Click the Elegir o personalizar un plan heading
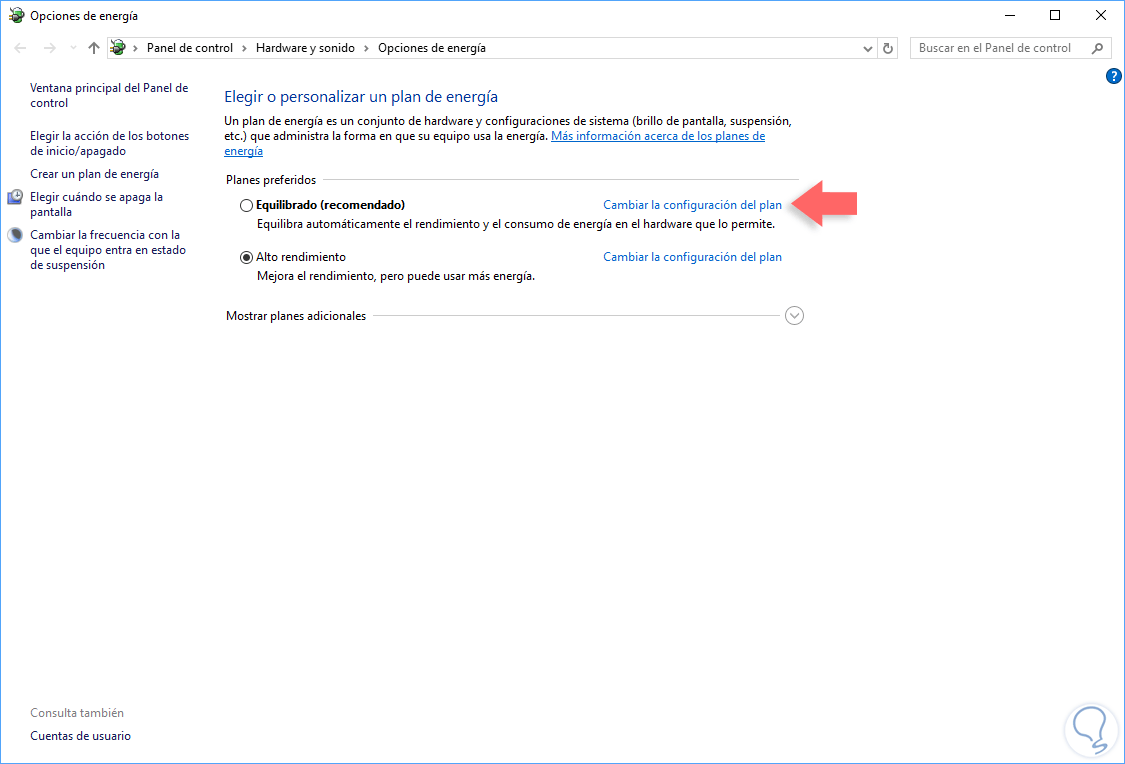The height and width of the screenshot is (764, 1125). [361, 97]
